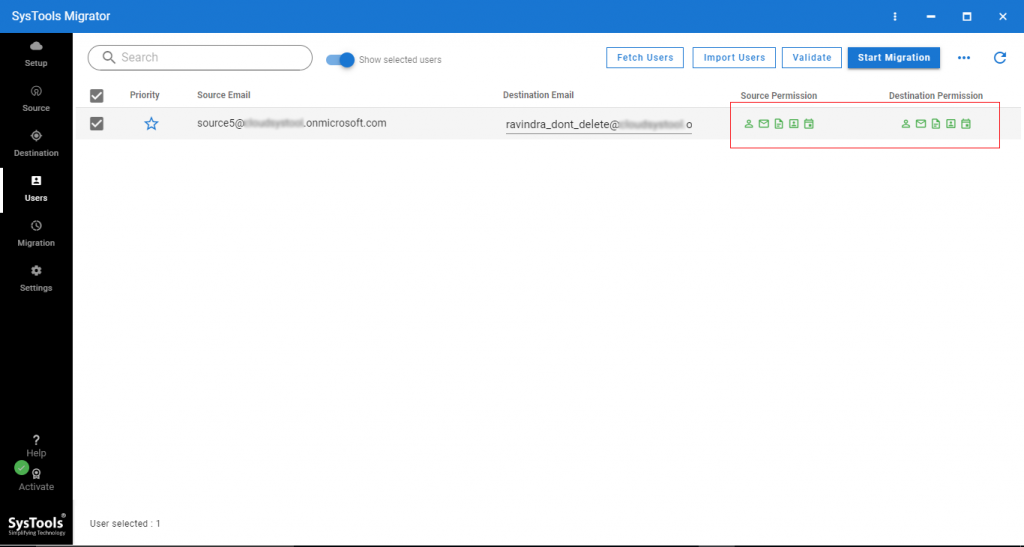Viewport: 1024px width, 547px height.
Task: Click the magnifier icon in search box
Action: click(x=108, y=57)
